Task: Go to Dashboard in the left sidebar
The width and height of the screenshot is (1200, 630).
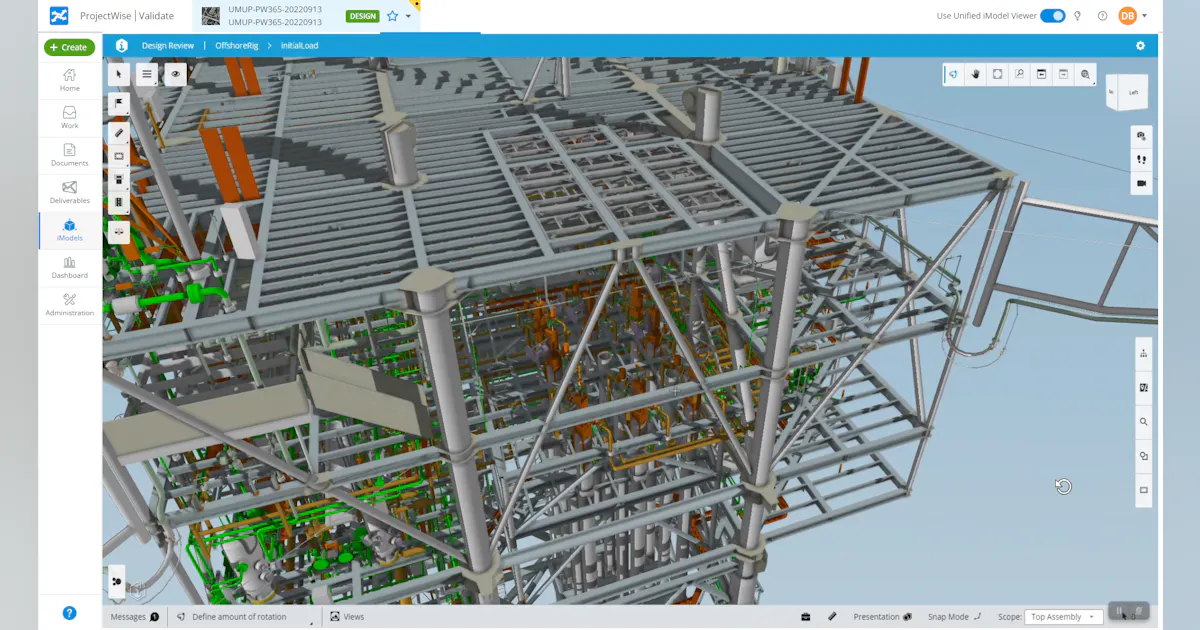Action: [69, 267]
